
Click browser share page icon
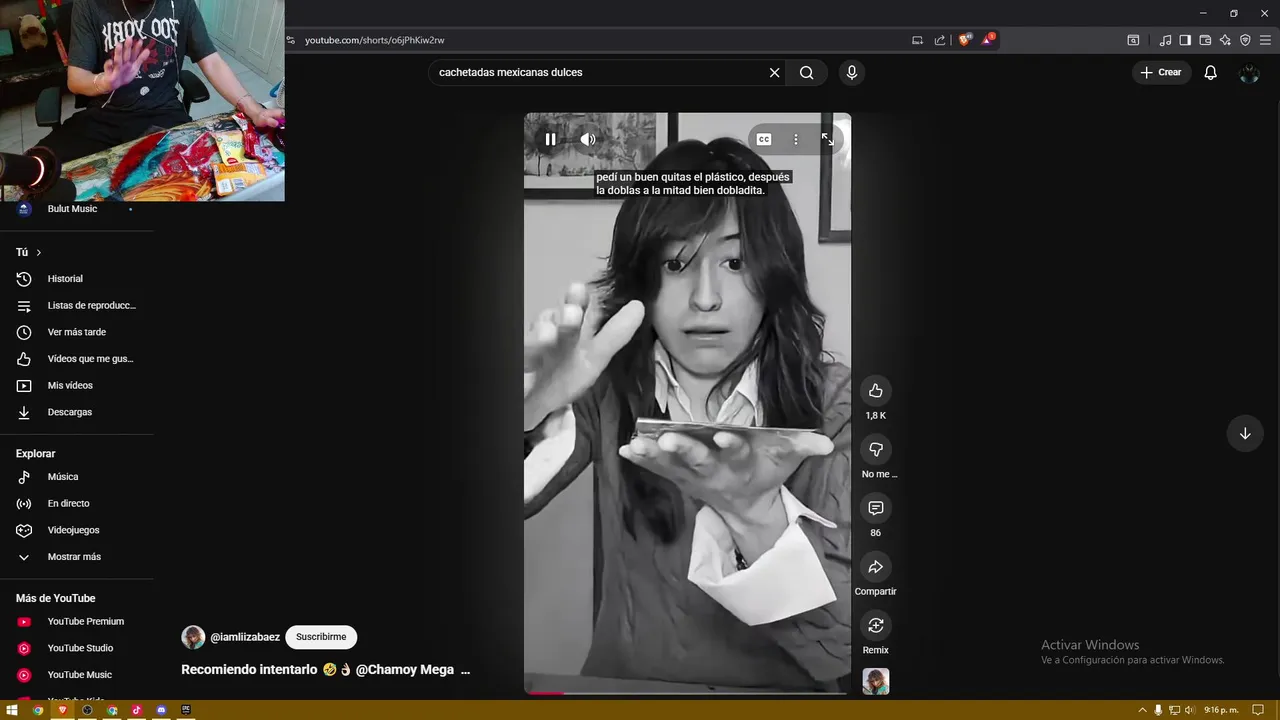point(940,40)
